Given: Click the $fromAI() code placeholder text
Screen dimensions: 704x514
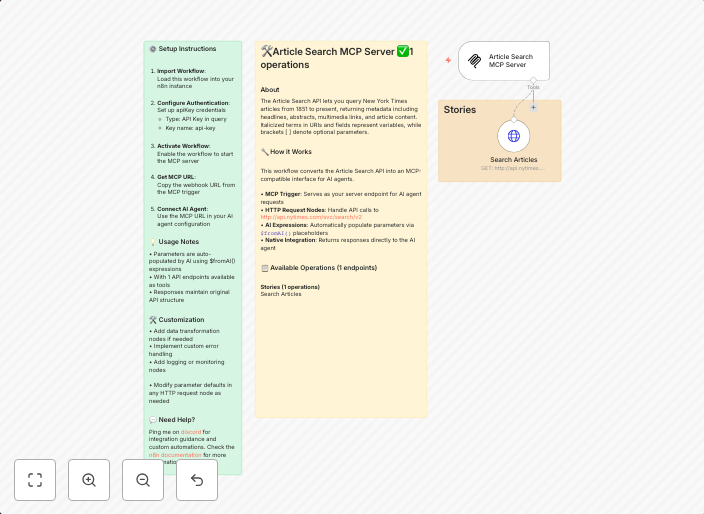Looking at the screenshot, I should coord(276,233).
